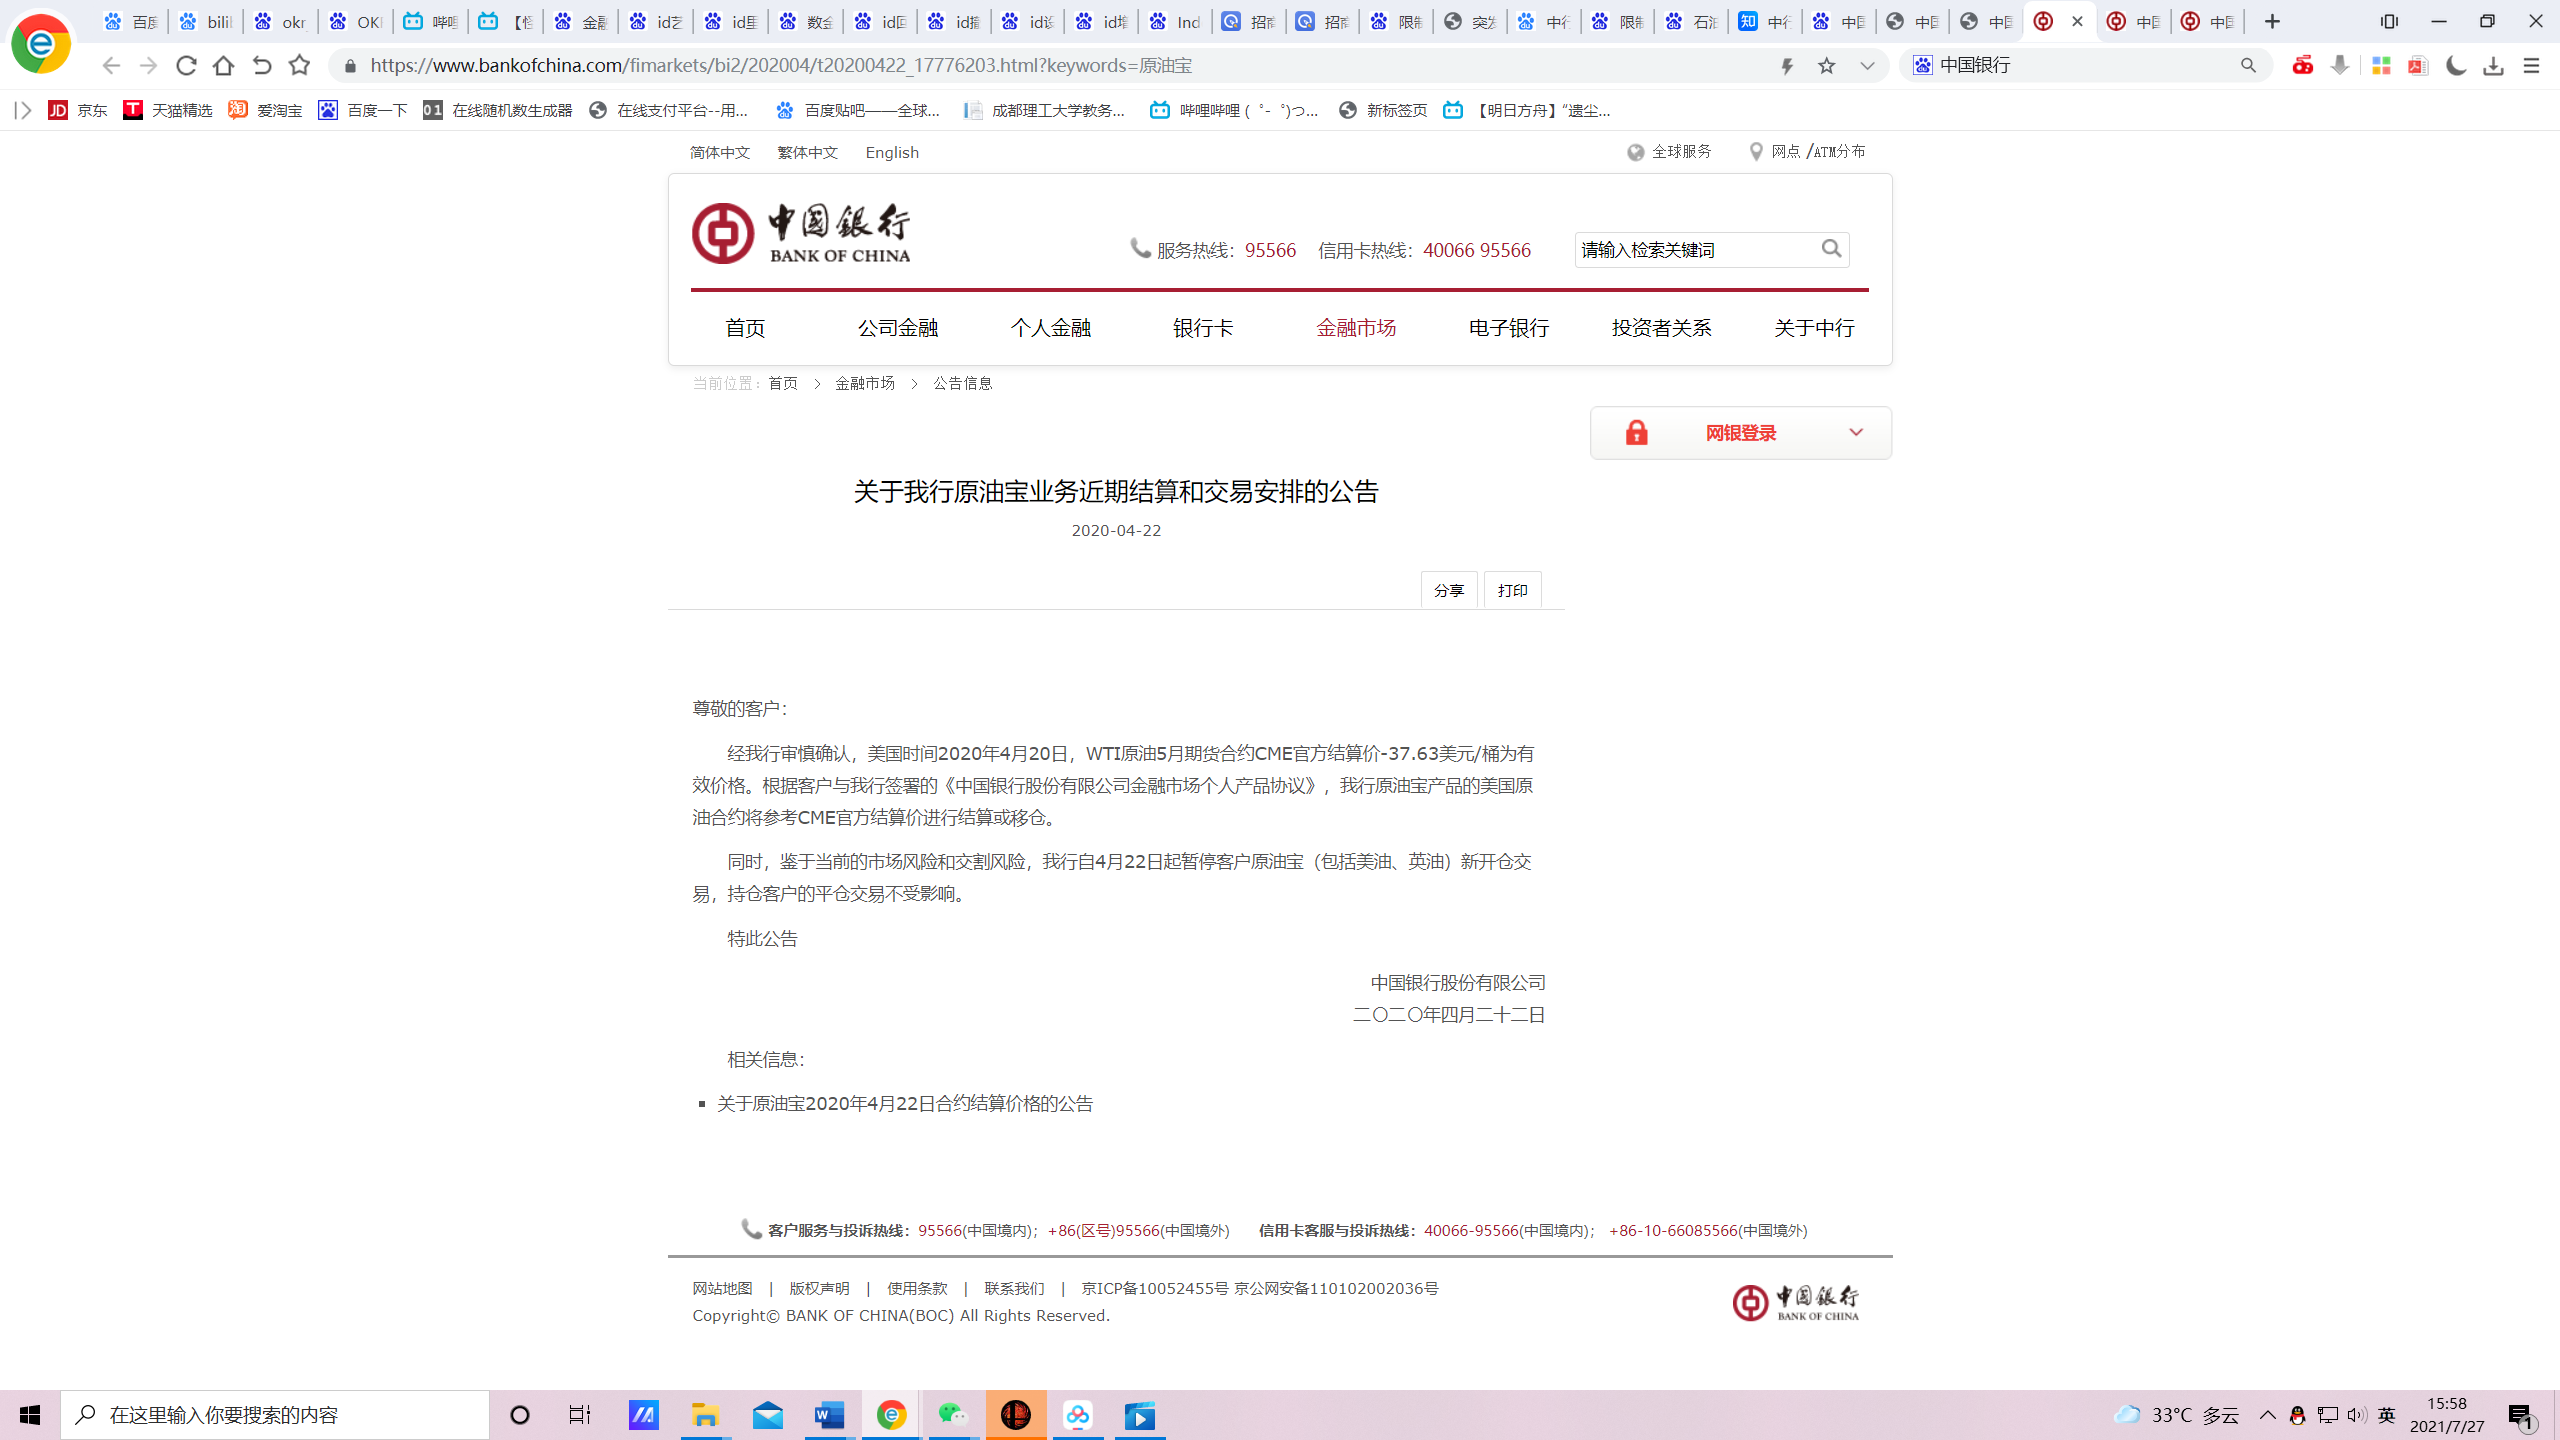
Task: Click the site search keyword input field
Action: pyautogui.click(x=1696, y=250)
